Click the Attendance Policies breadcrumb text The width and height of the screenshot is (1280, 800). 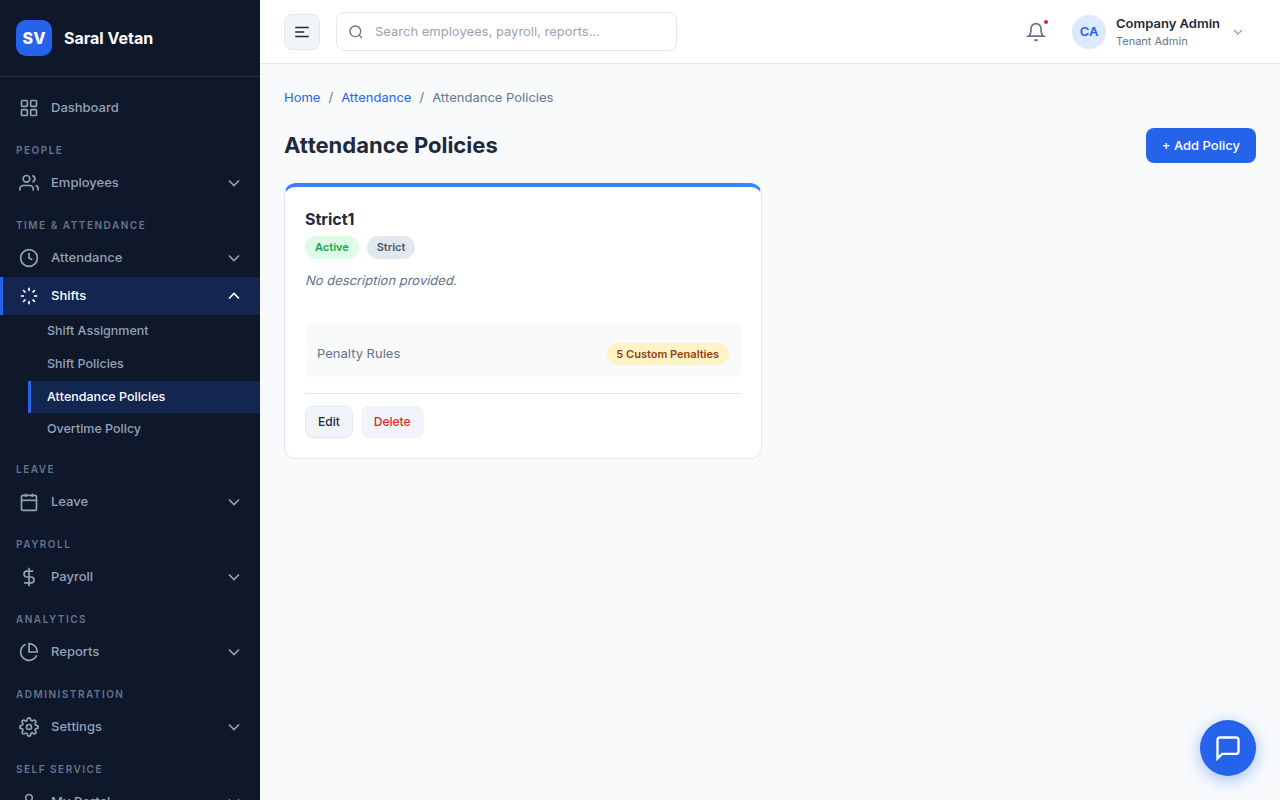tap(493, 98)
